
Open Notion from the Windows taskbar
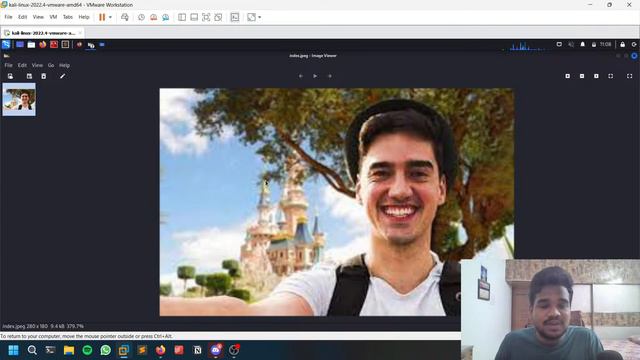(x=197, y=350)
